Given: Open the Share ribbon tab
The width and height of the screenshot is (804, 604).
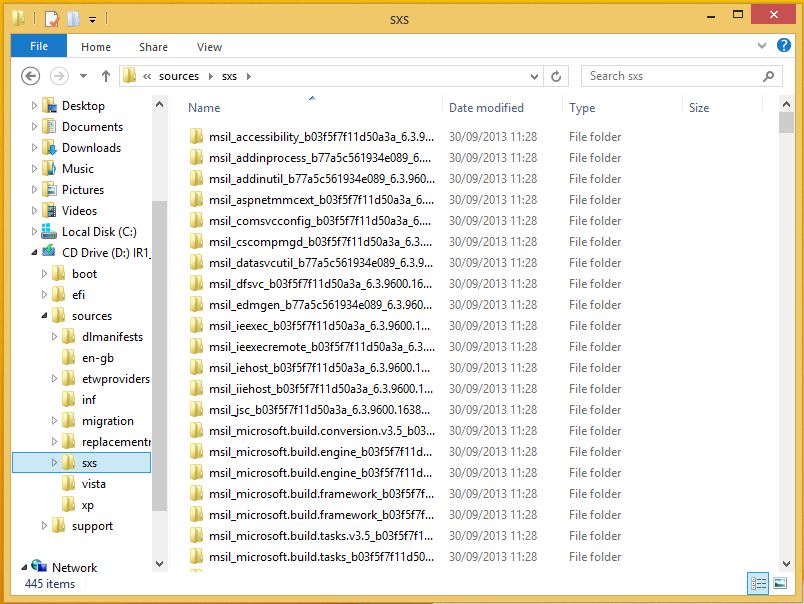Looking at the screenshot, I should 153,47.
